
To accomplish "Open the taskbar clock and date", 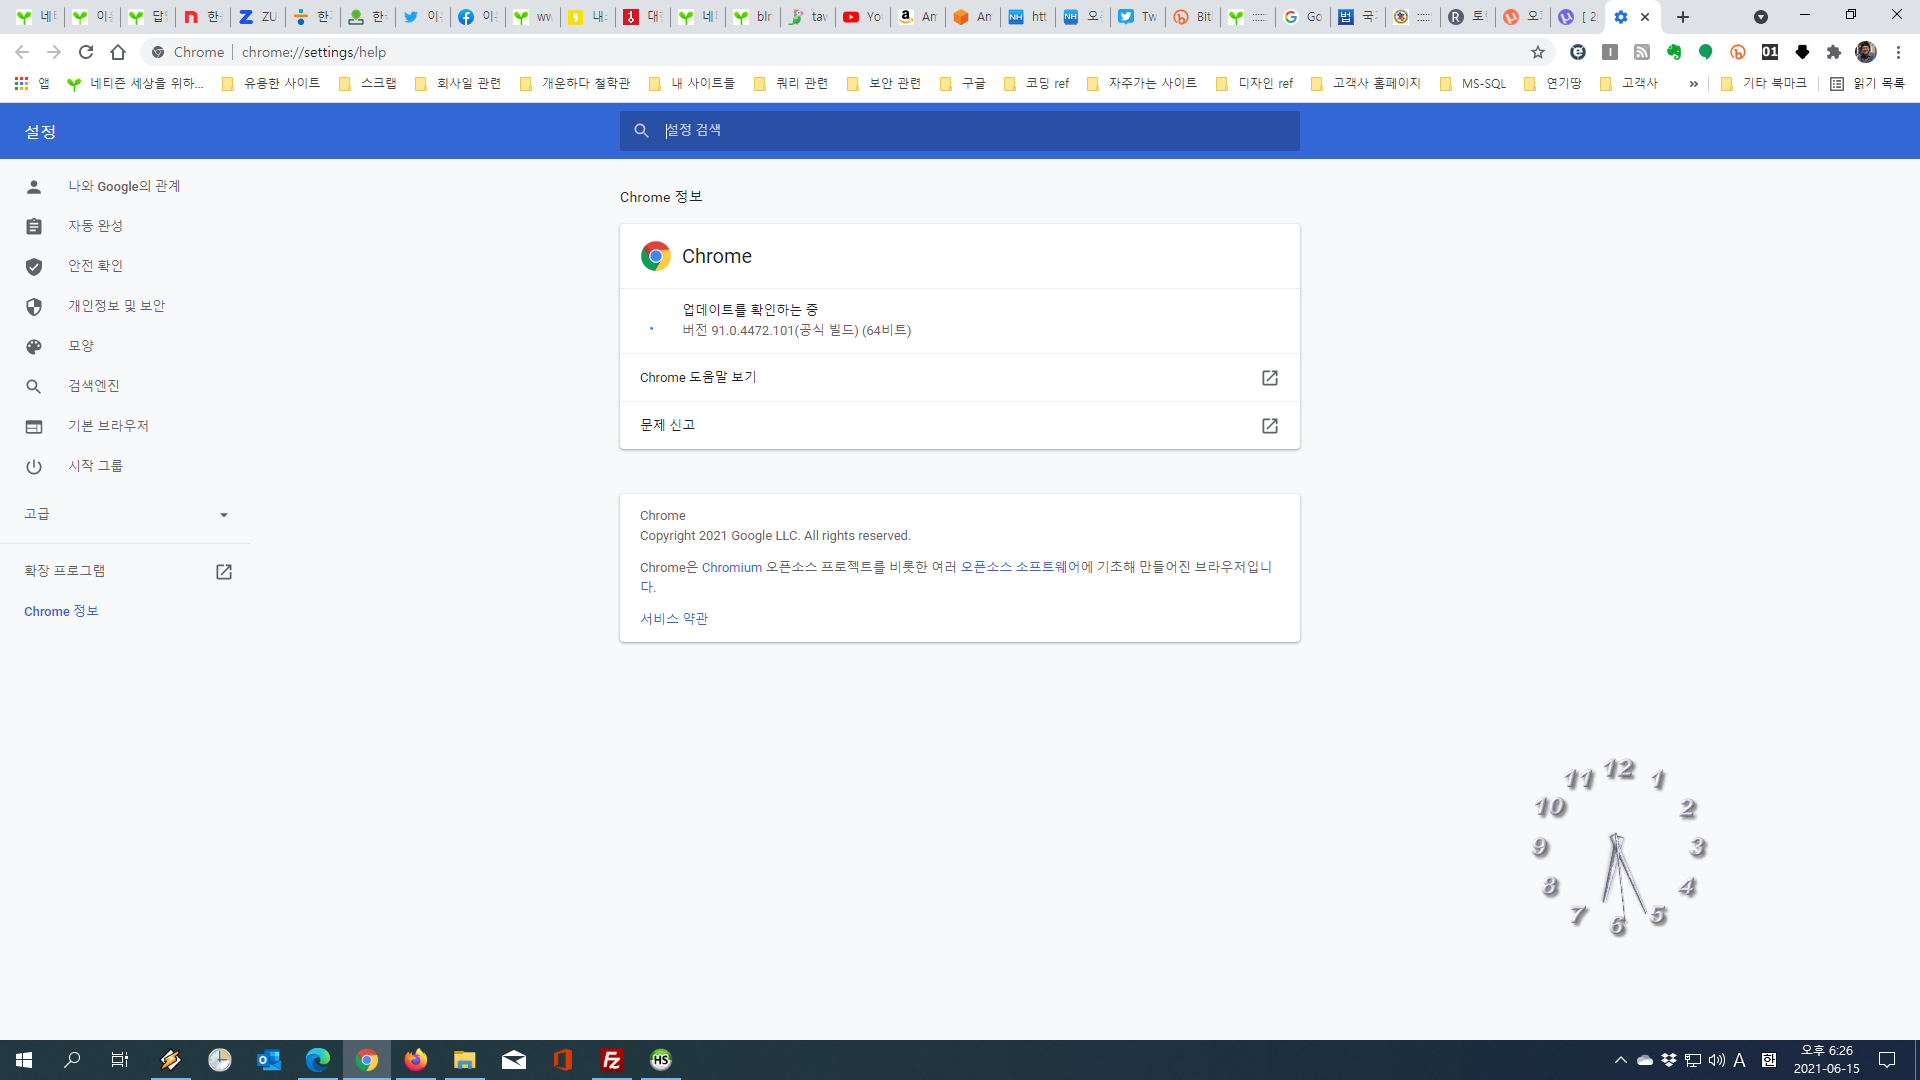I will (x=1827, y=1060).
